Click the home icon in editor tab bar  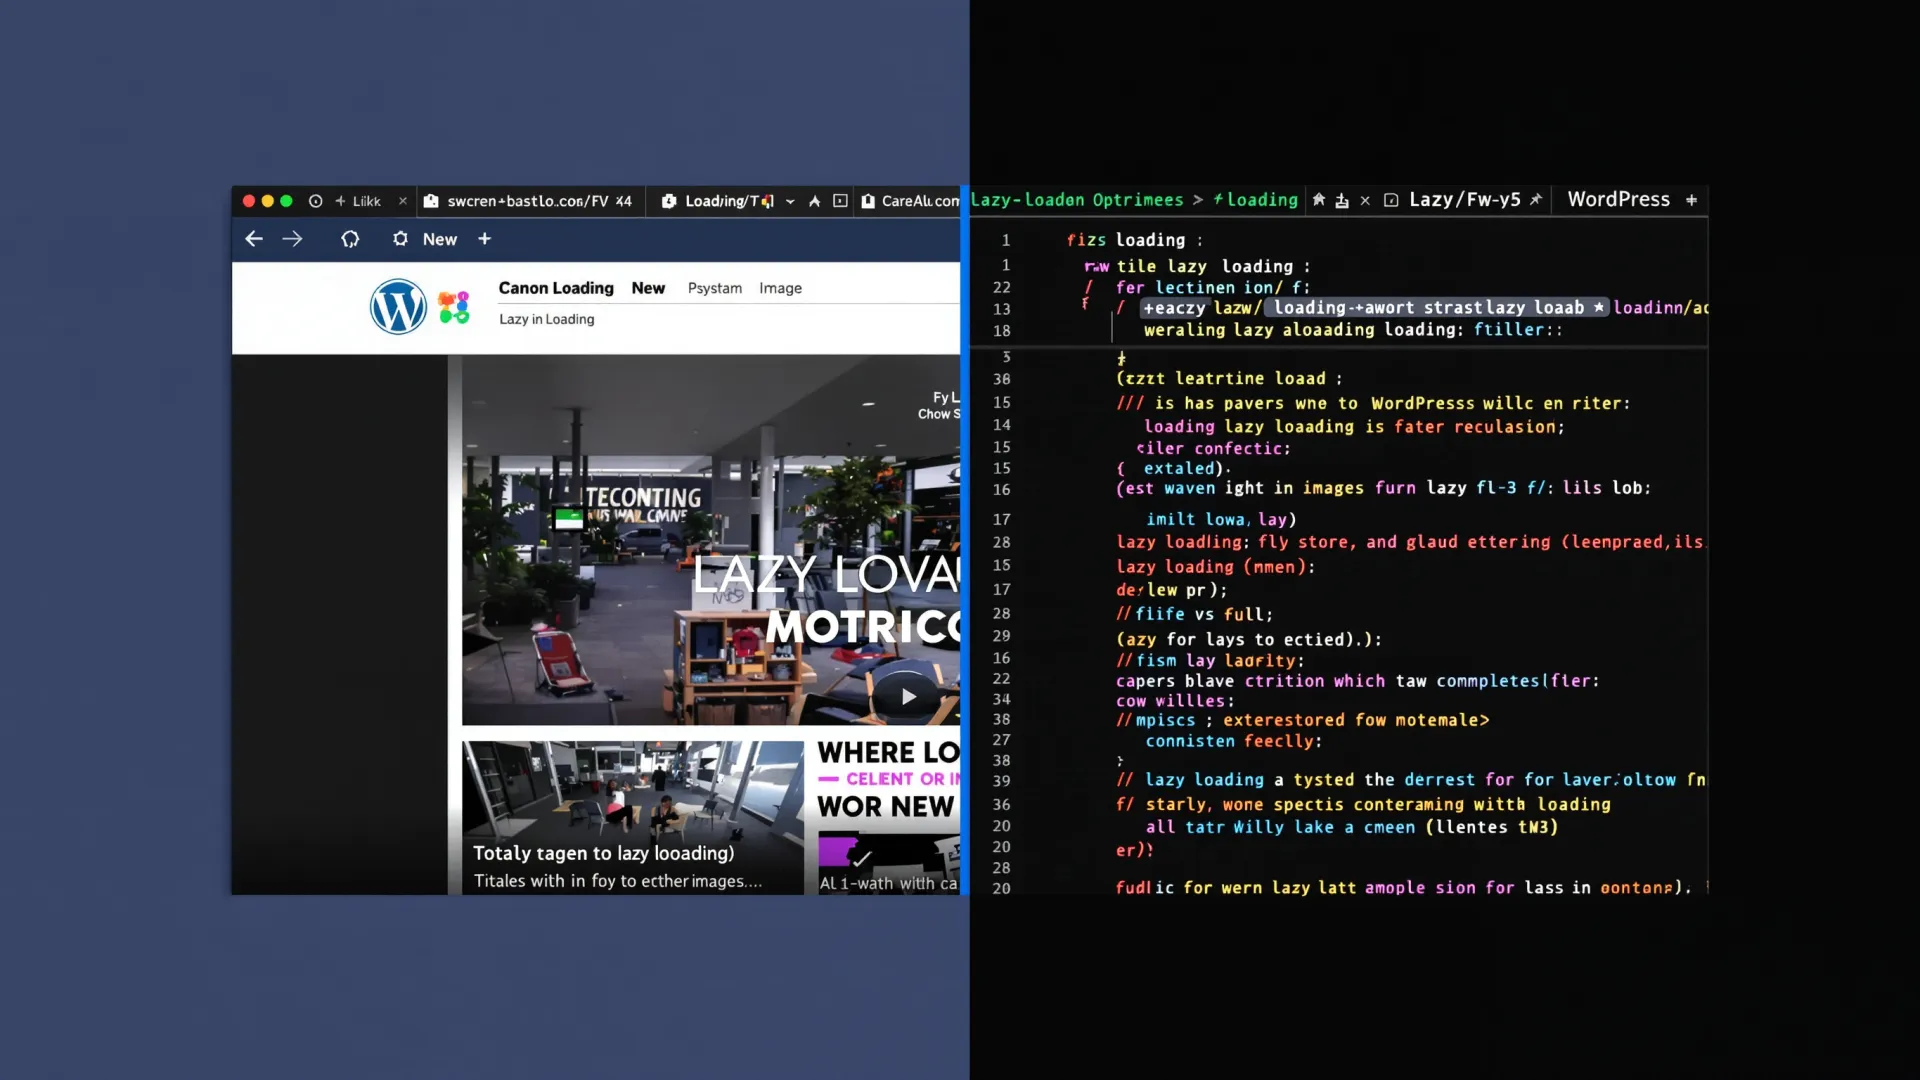click(x=1319, y=200)
